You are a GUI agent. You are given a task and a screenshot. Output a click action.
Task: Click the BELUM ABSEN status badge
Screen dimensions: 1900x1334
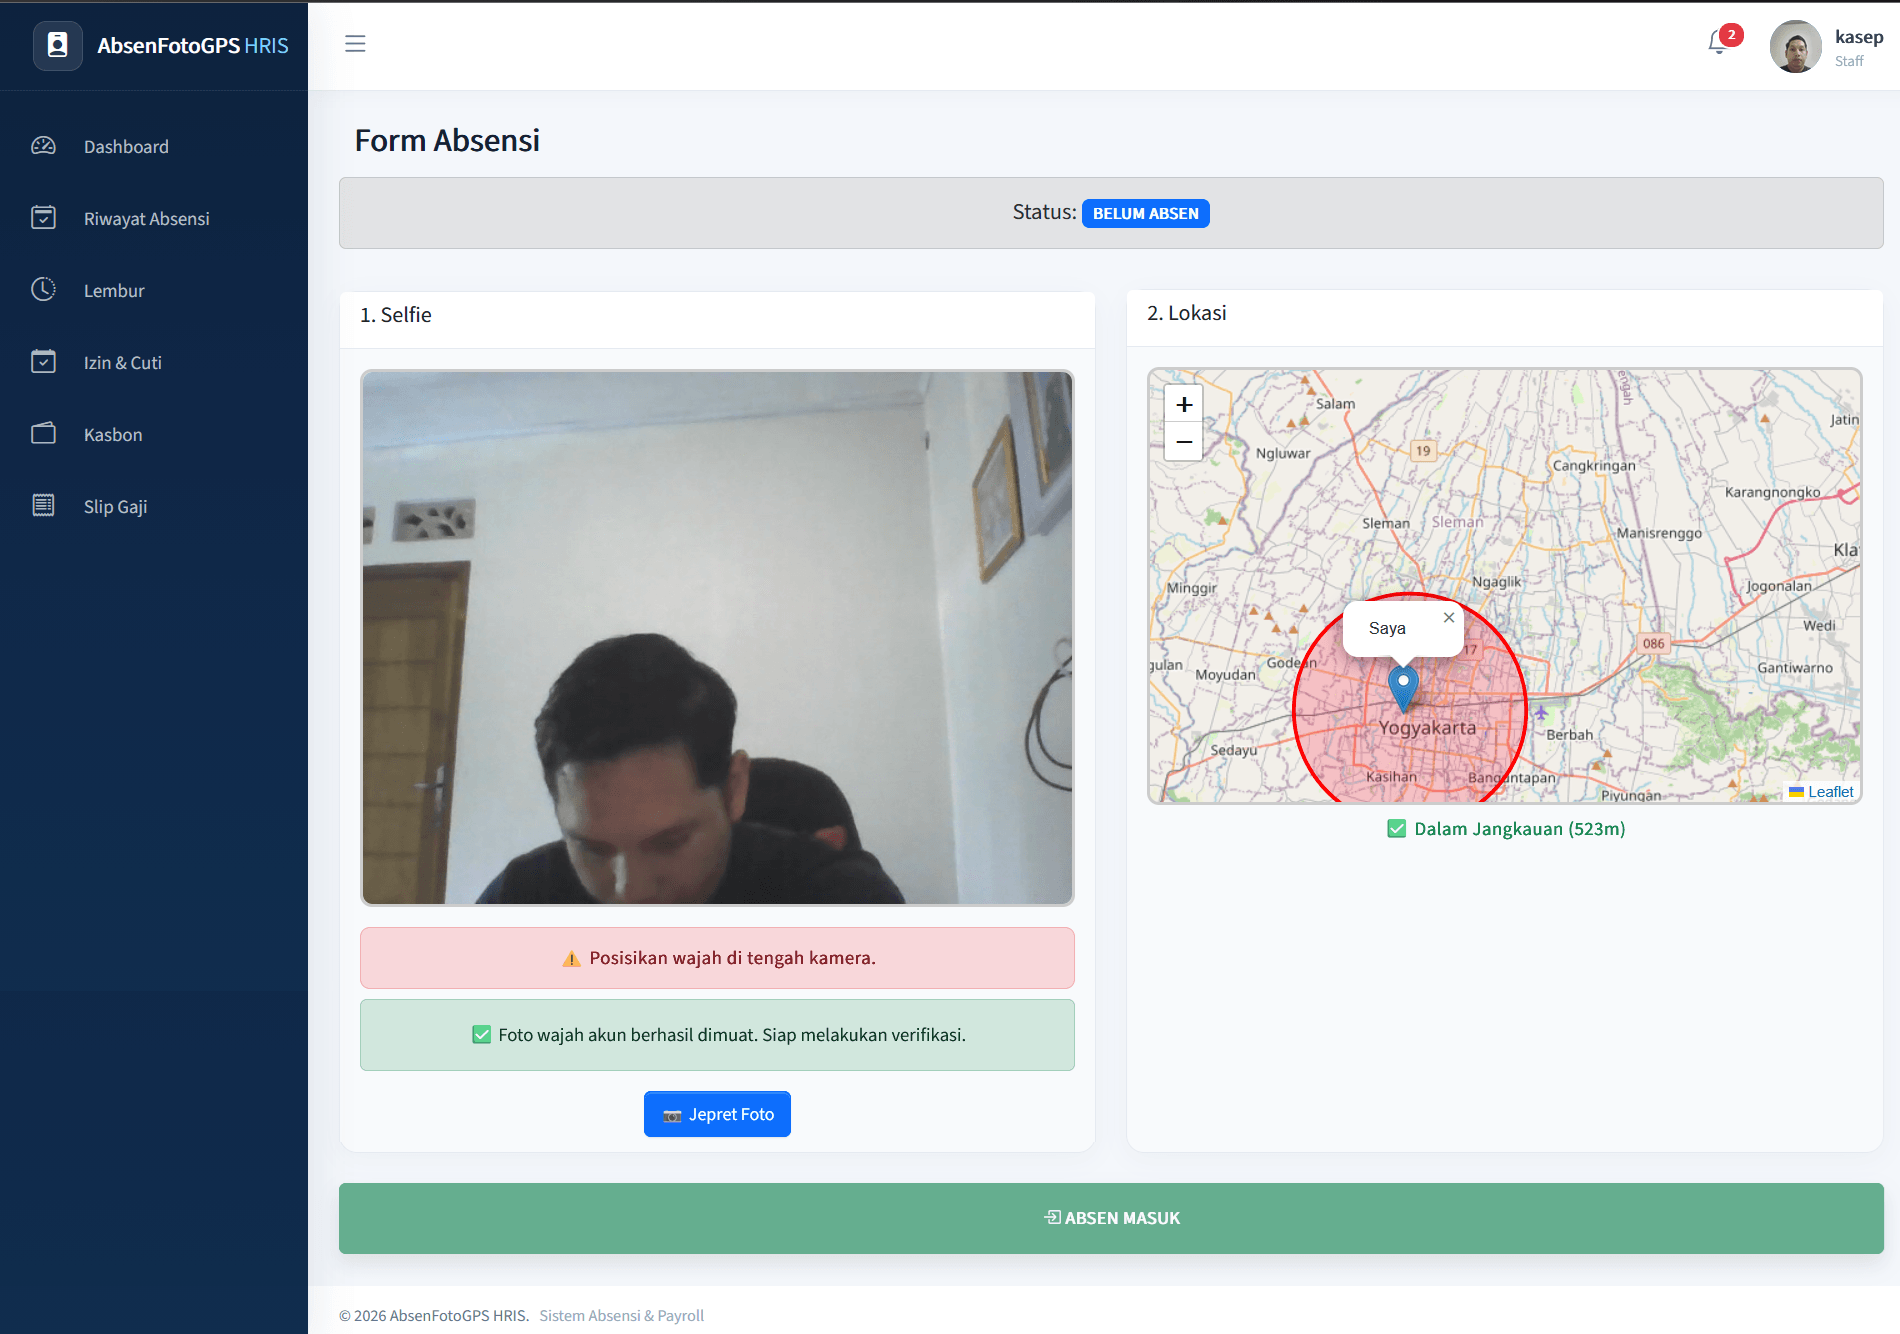[x=1146, y=214]
